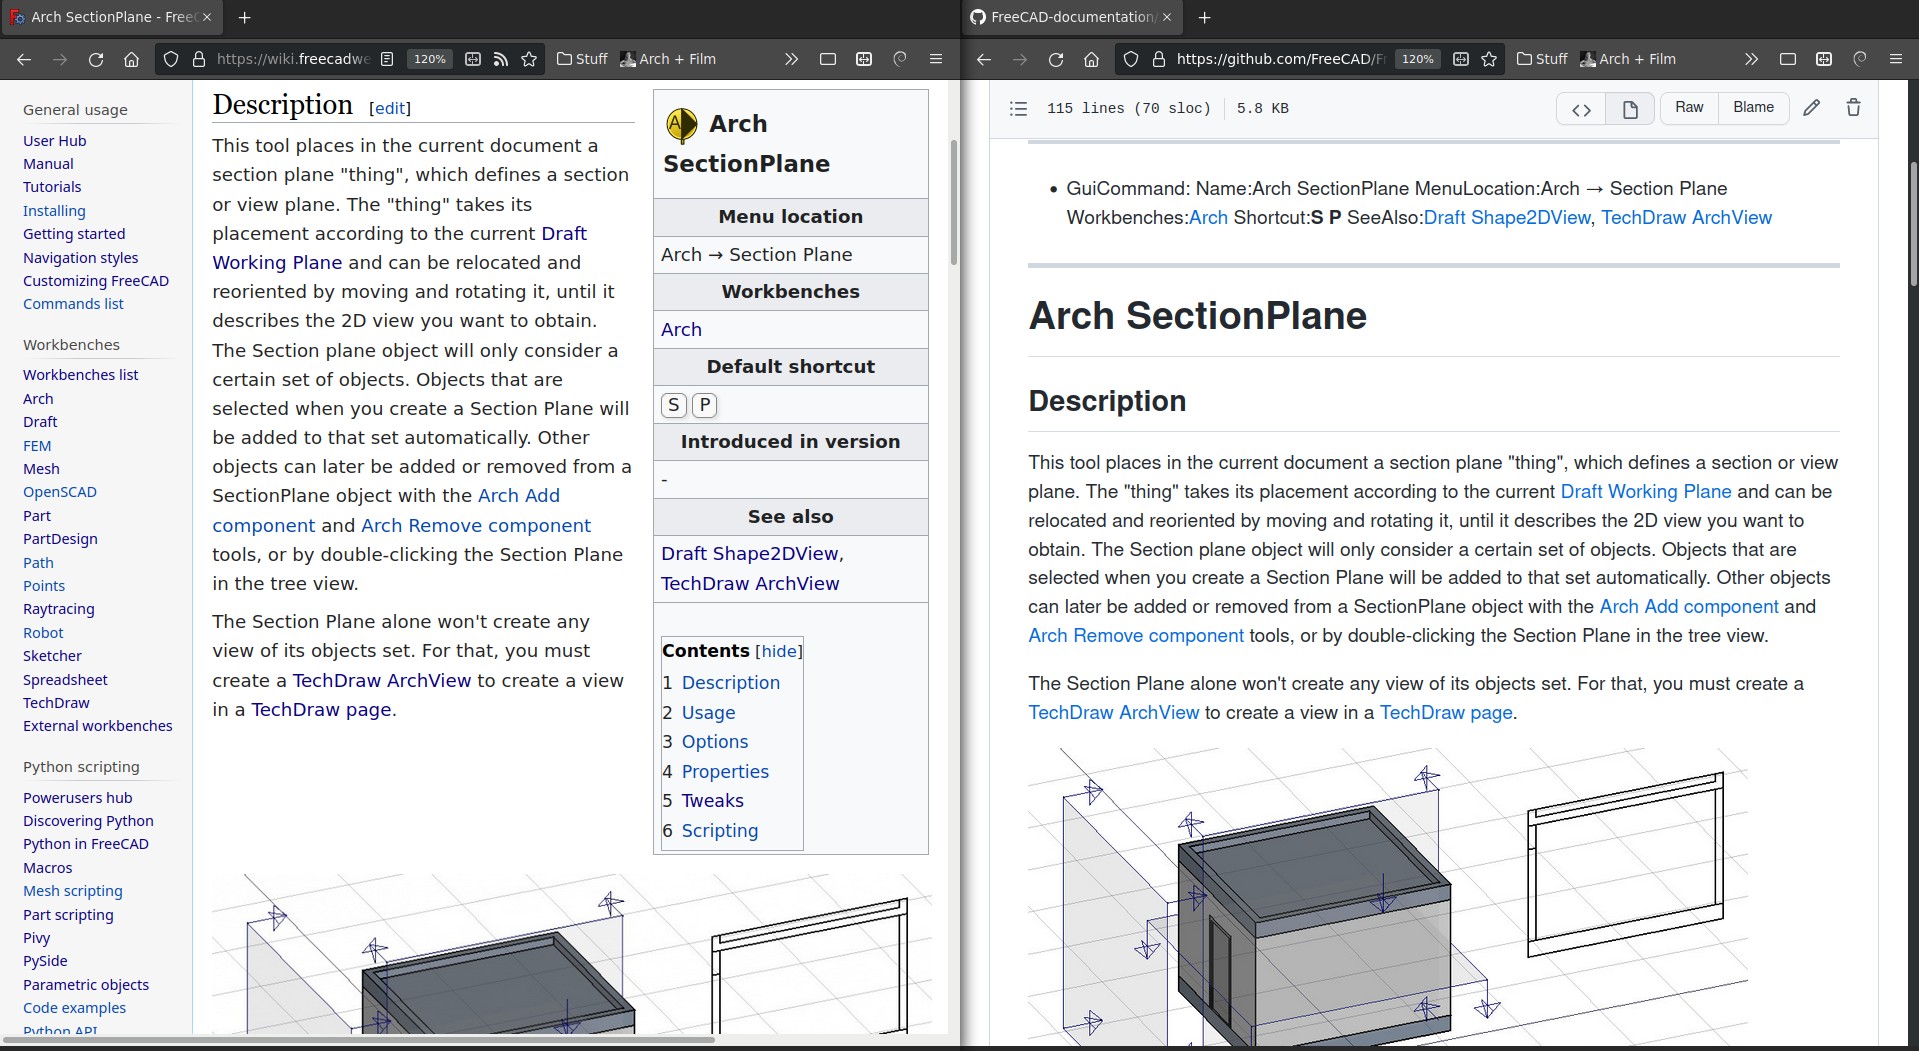This screenshot has height=1051, width=1919.
Task: Bookmark the wiki page with star icon
Action: [529, 59]
